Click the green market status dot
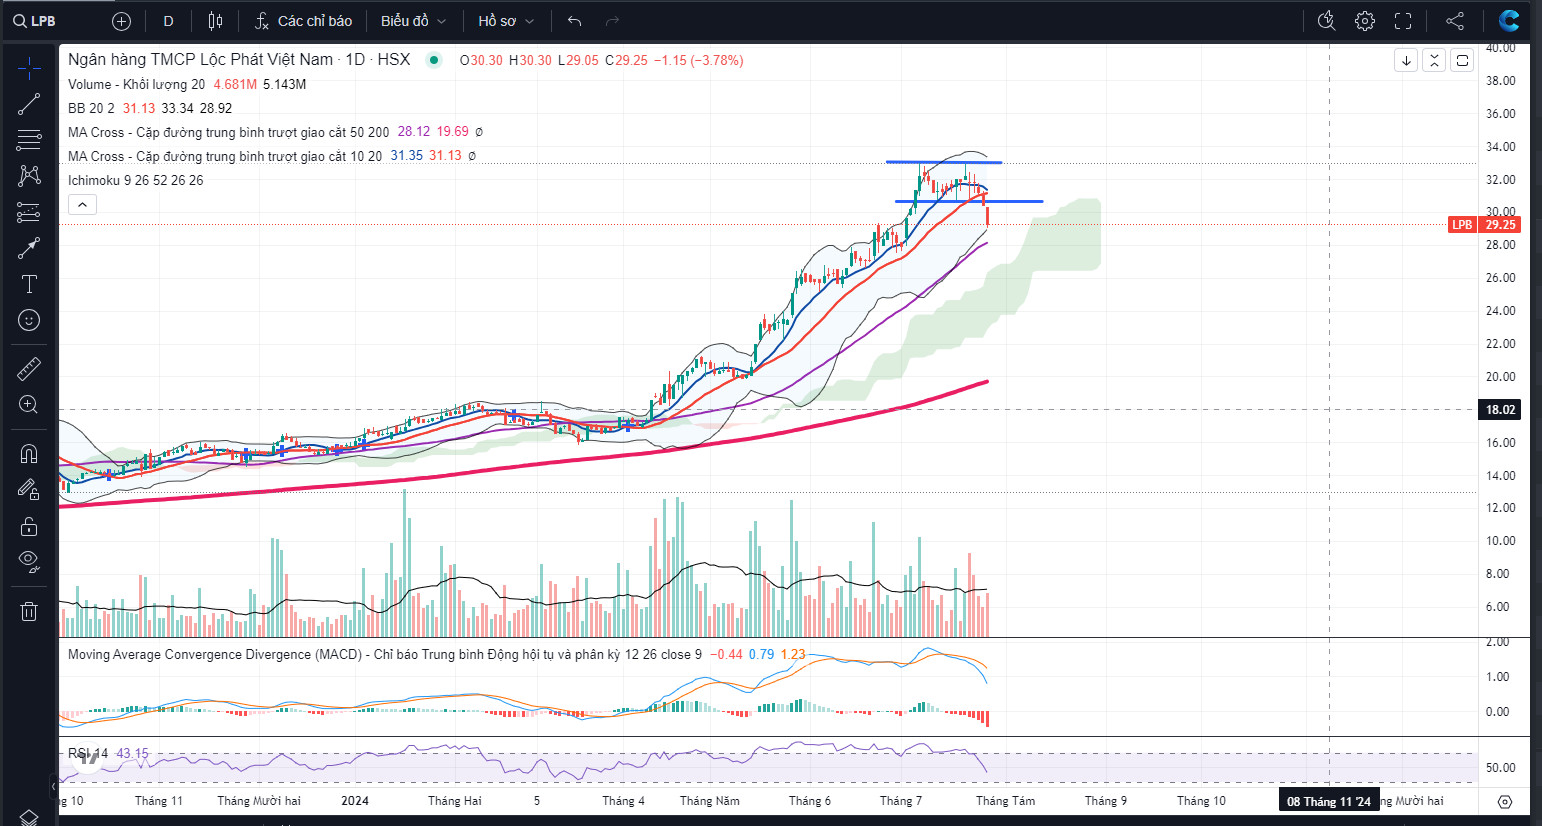 (x=434, y=60)
